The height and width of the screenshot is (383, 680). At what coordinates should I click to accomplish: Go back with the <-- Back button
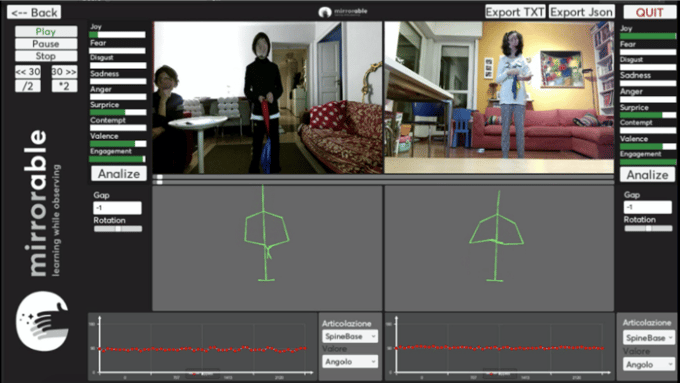point(34,12)
